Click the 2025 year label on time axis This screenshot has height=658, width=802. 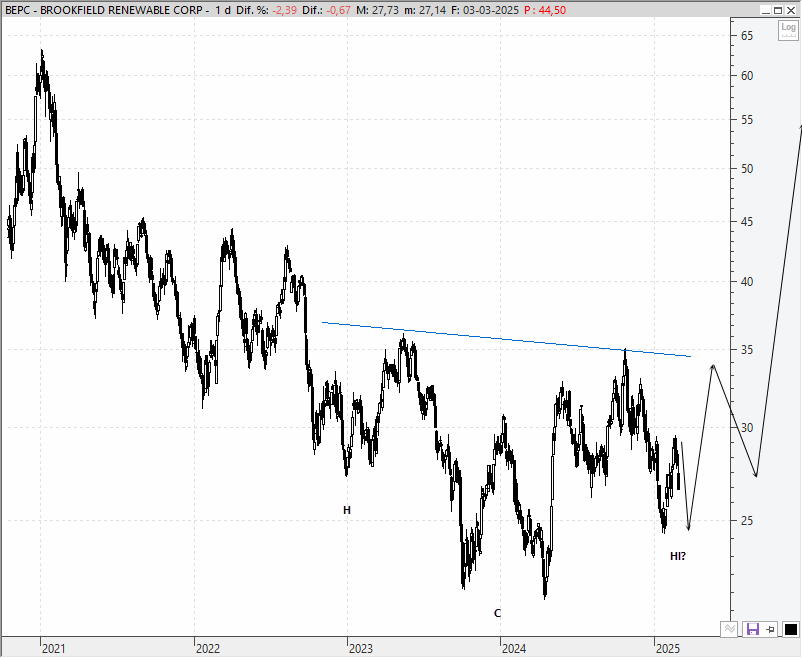668,649
